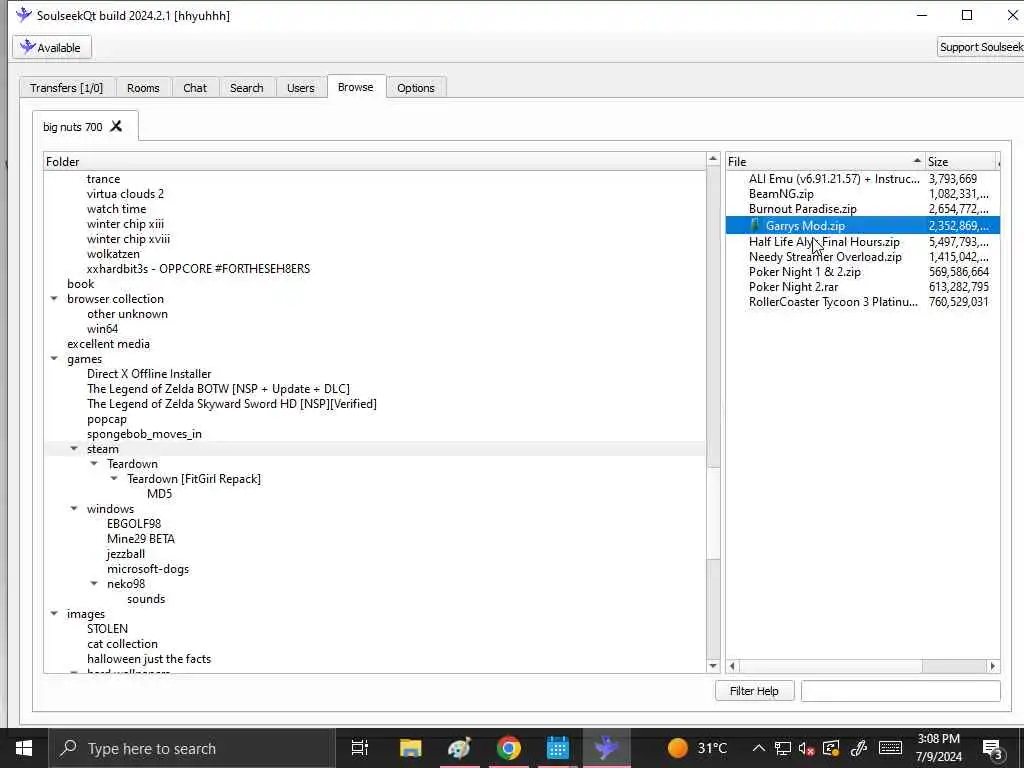This screenshot has width=1024, height=768.
Task: Select the Browse tab
Action: (356, 87)
